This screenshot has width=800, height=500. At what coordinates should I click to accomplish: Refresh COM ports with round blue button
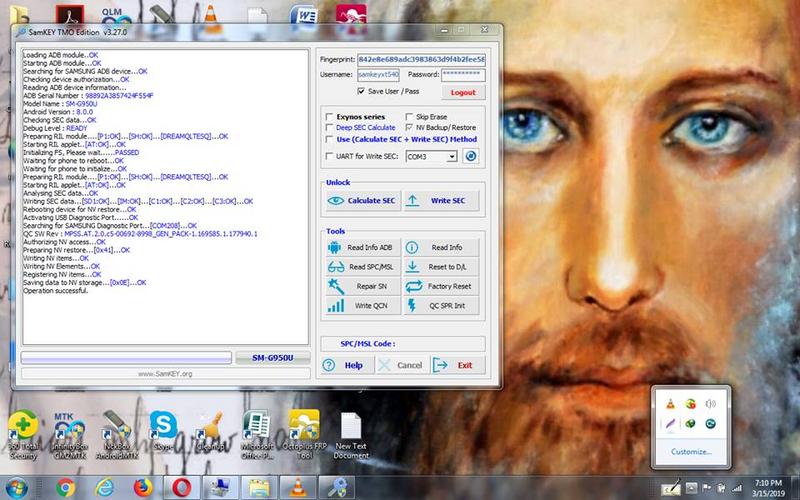(x=471, y=156)
